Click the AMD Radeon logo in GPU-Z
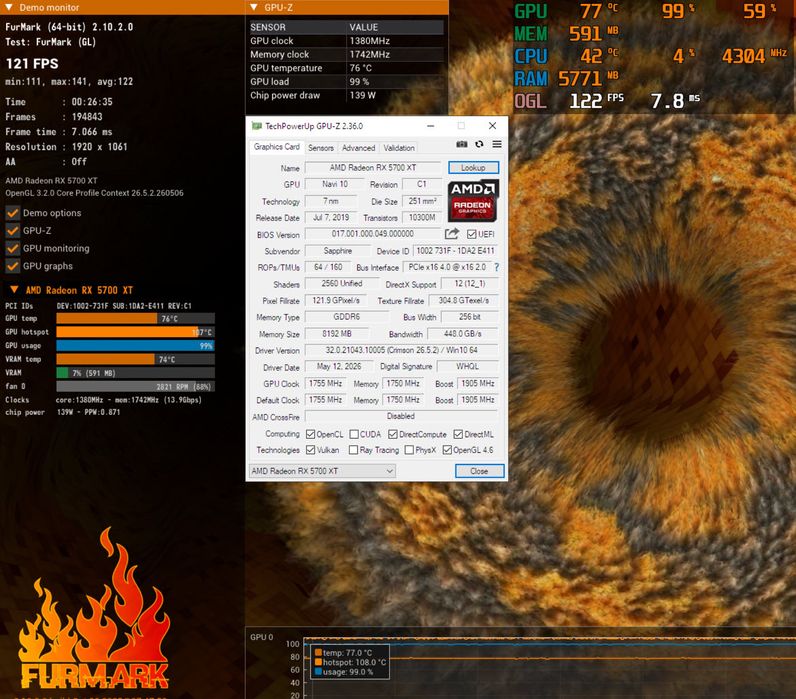The image size is (796, 699). pos(473,201)
